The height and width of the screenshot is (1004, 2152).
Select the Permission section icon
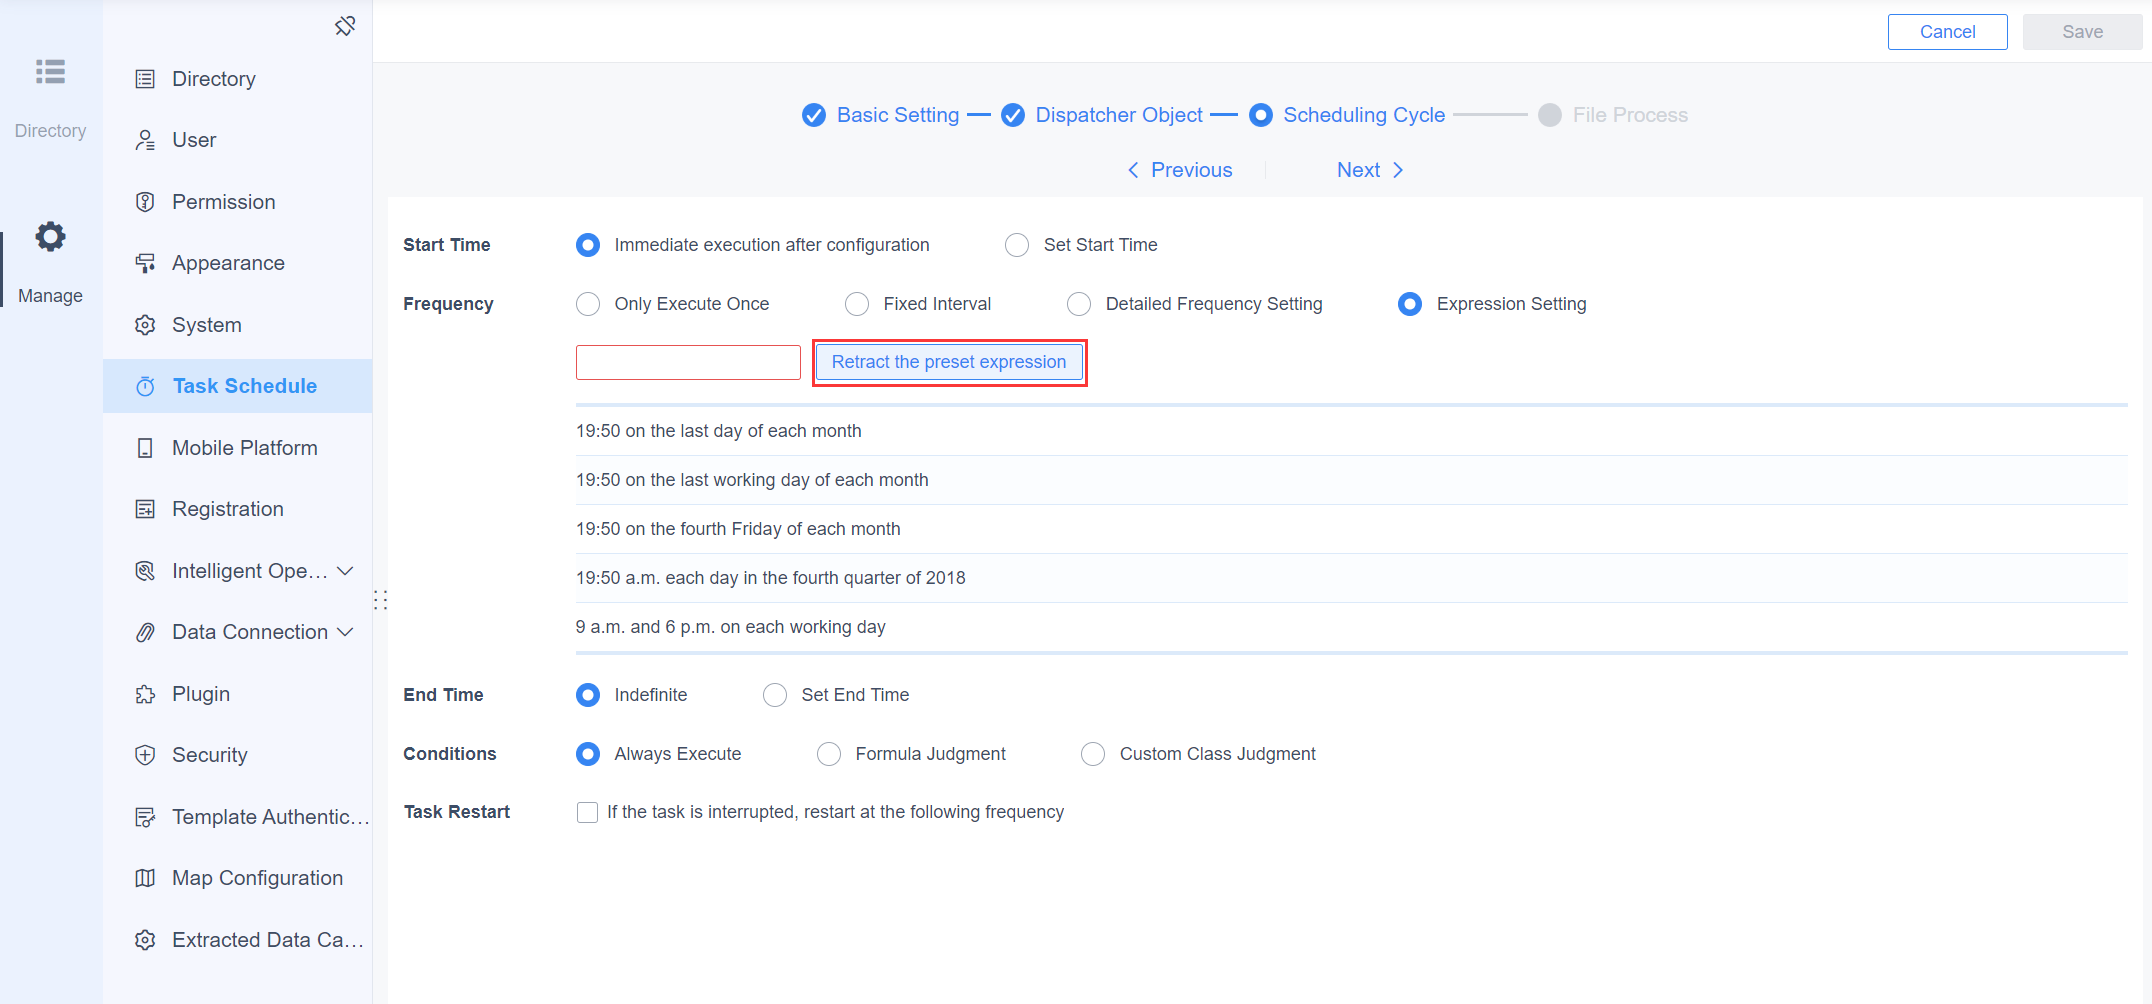point(146,201)
